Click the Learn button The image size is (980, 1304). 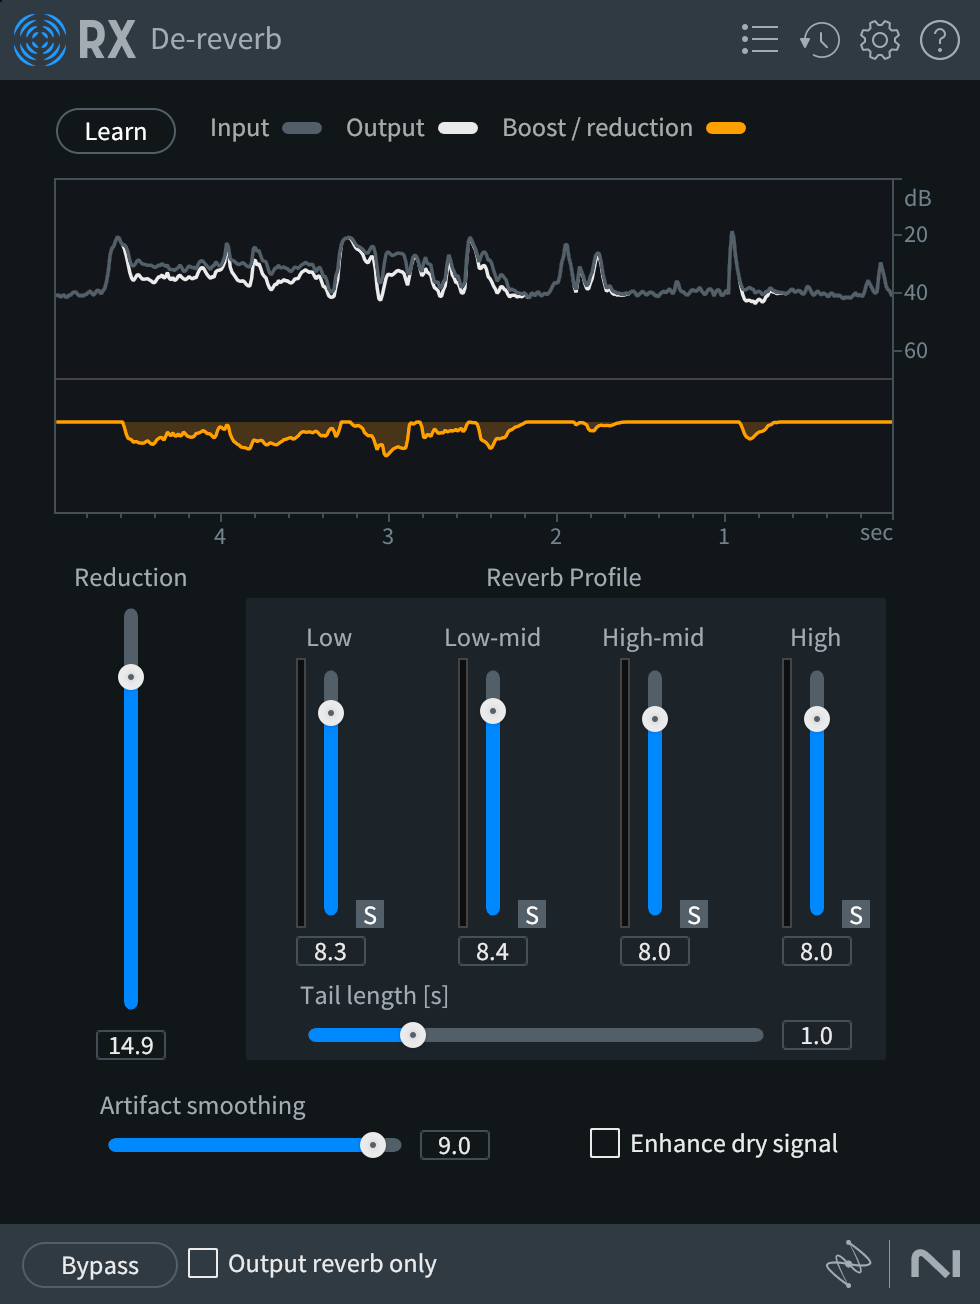[x=115, y=131]
